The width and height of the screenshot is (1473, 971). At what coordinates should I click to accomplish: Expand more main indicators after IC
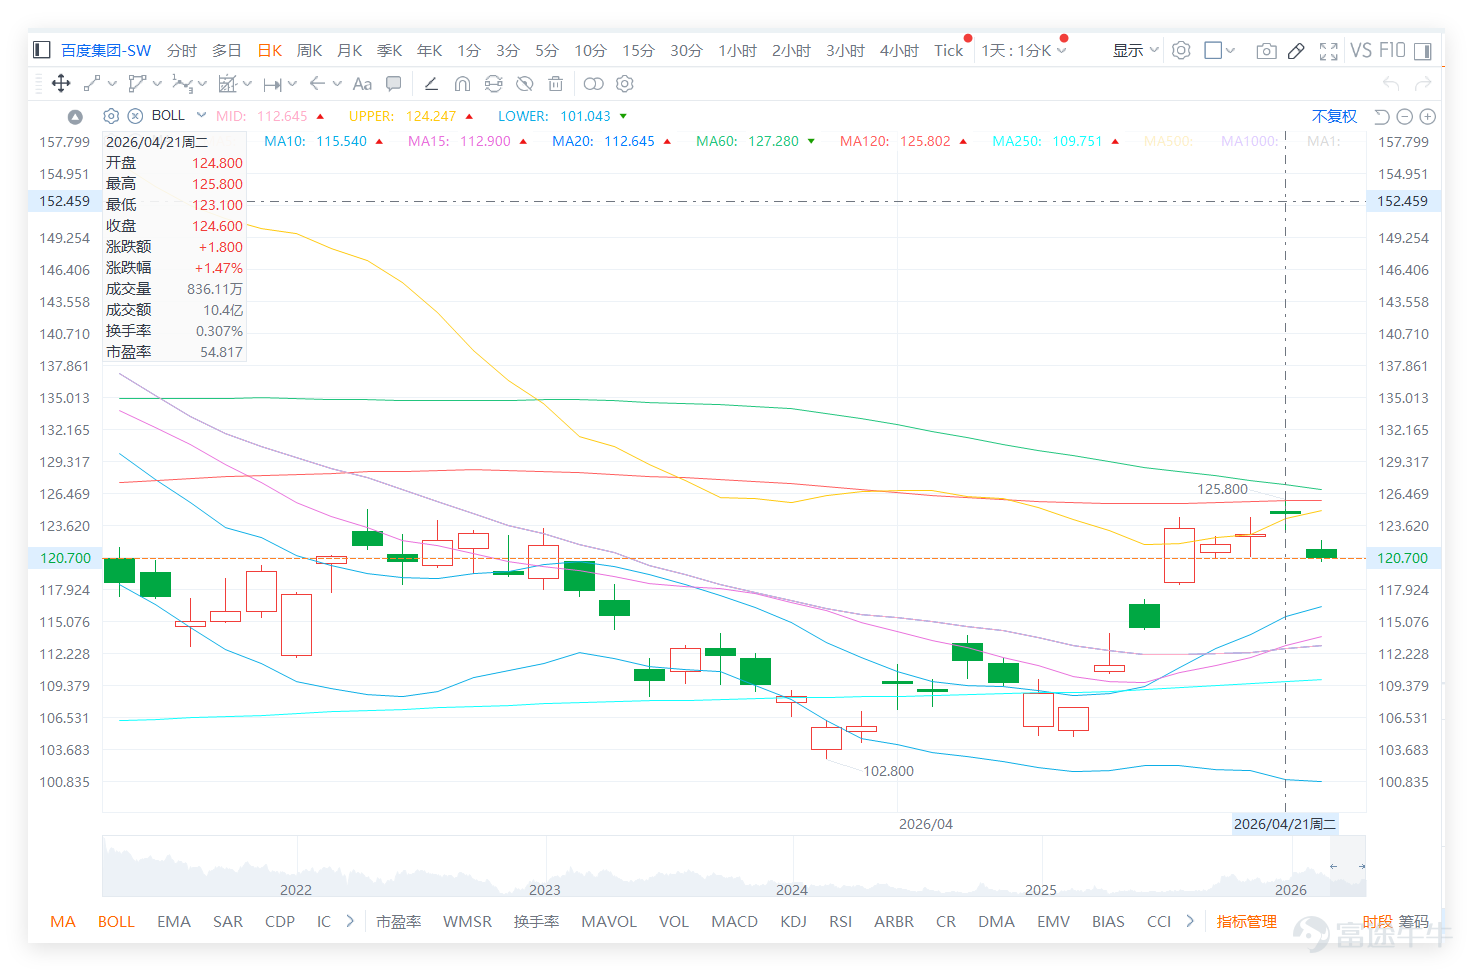click(x=350, y=921)
